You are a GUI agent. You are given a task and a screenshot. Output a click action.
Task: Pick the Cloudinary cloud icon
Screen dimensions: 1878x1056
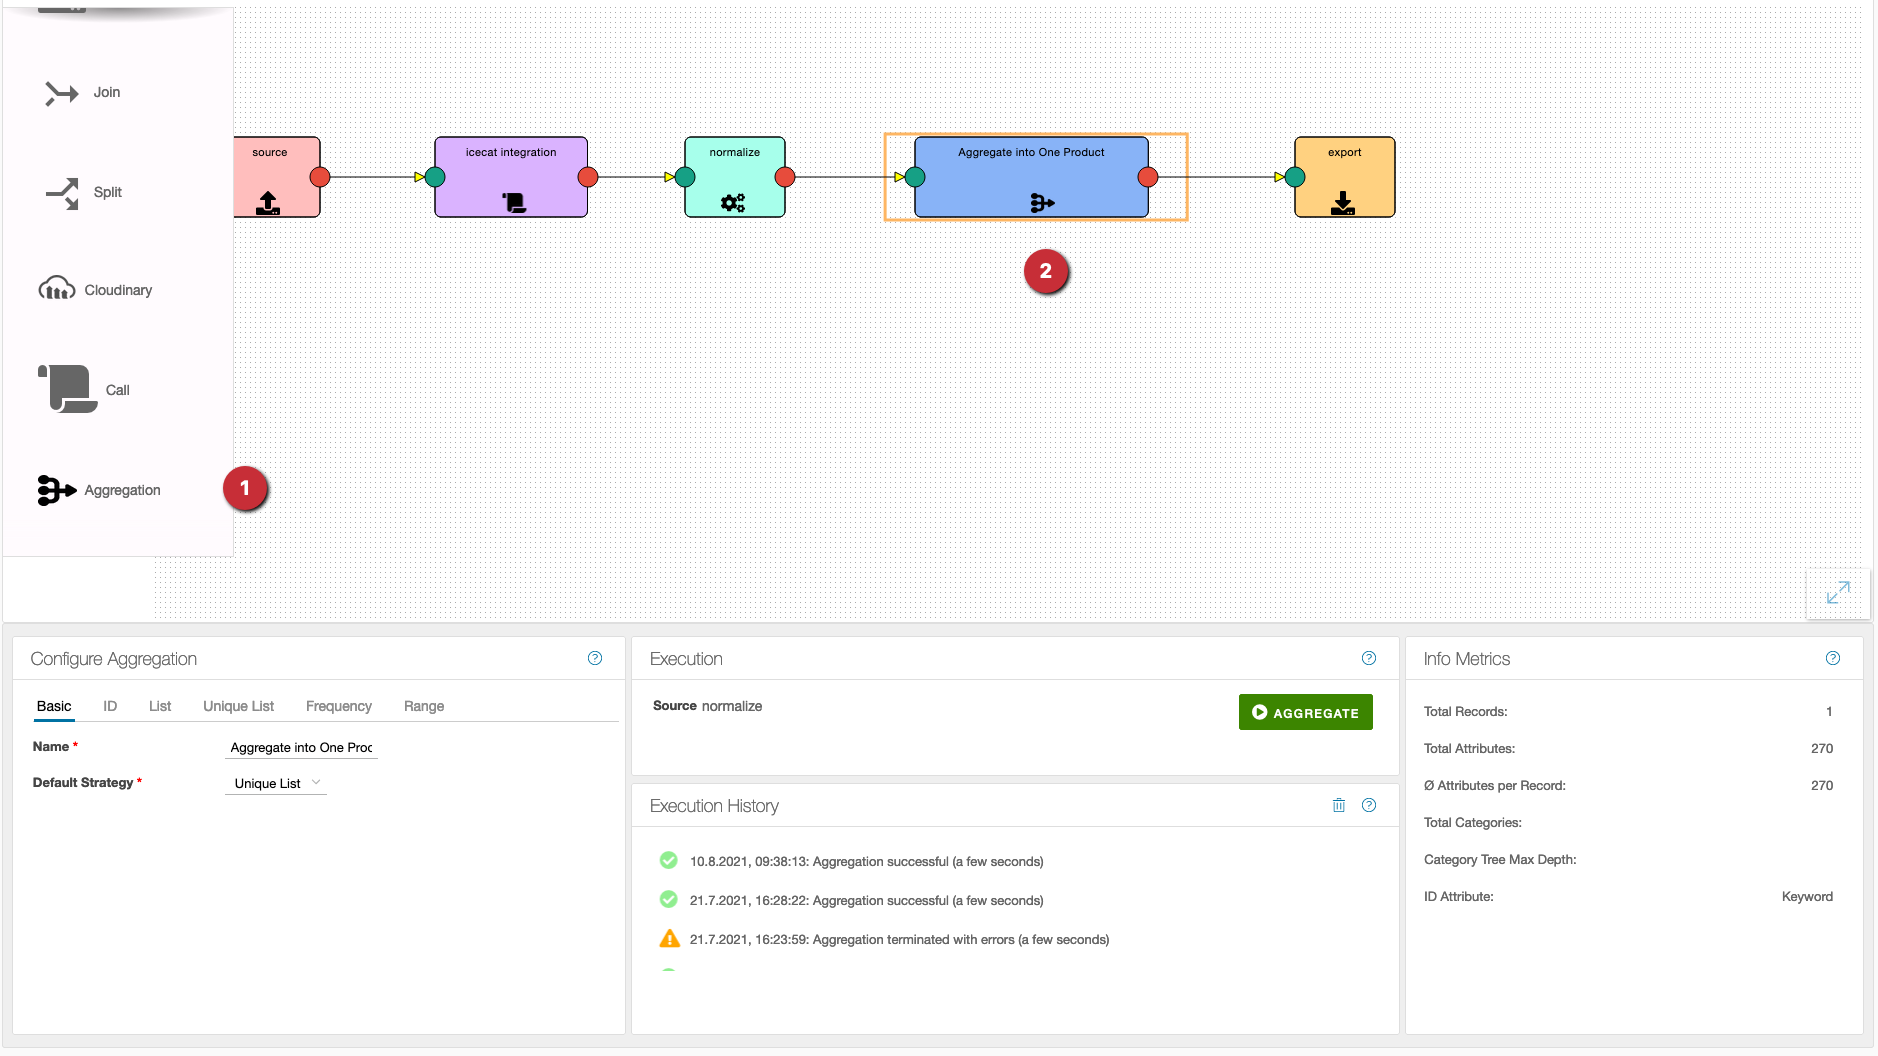(57, 290)
